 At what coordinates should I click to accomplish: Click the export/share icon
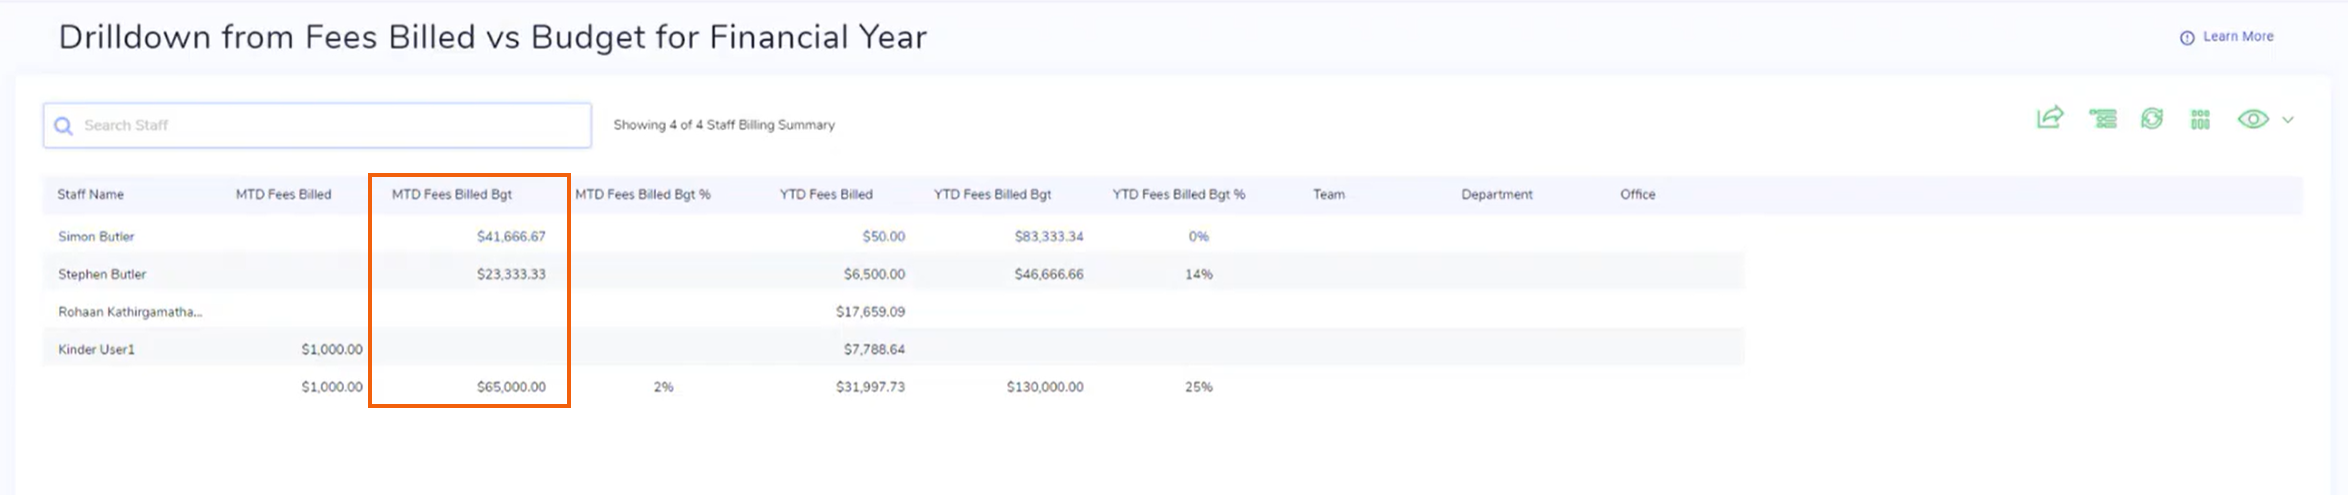(x=2050, y=118)
